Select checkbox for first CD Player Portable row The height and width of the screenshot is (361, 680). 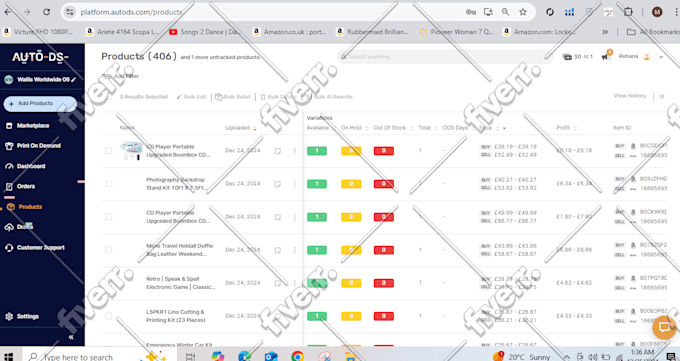pyautogui.click(x=108, y=151)
